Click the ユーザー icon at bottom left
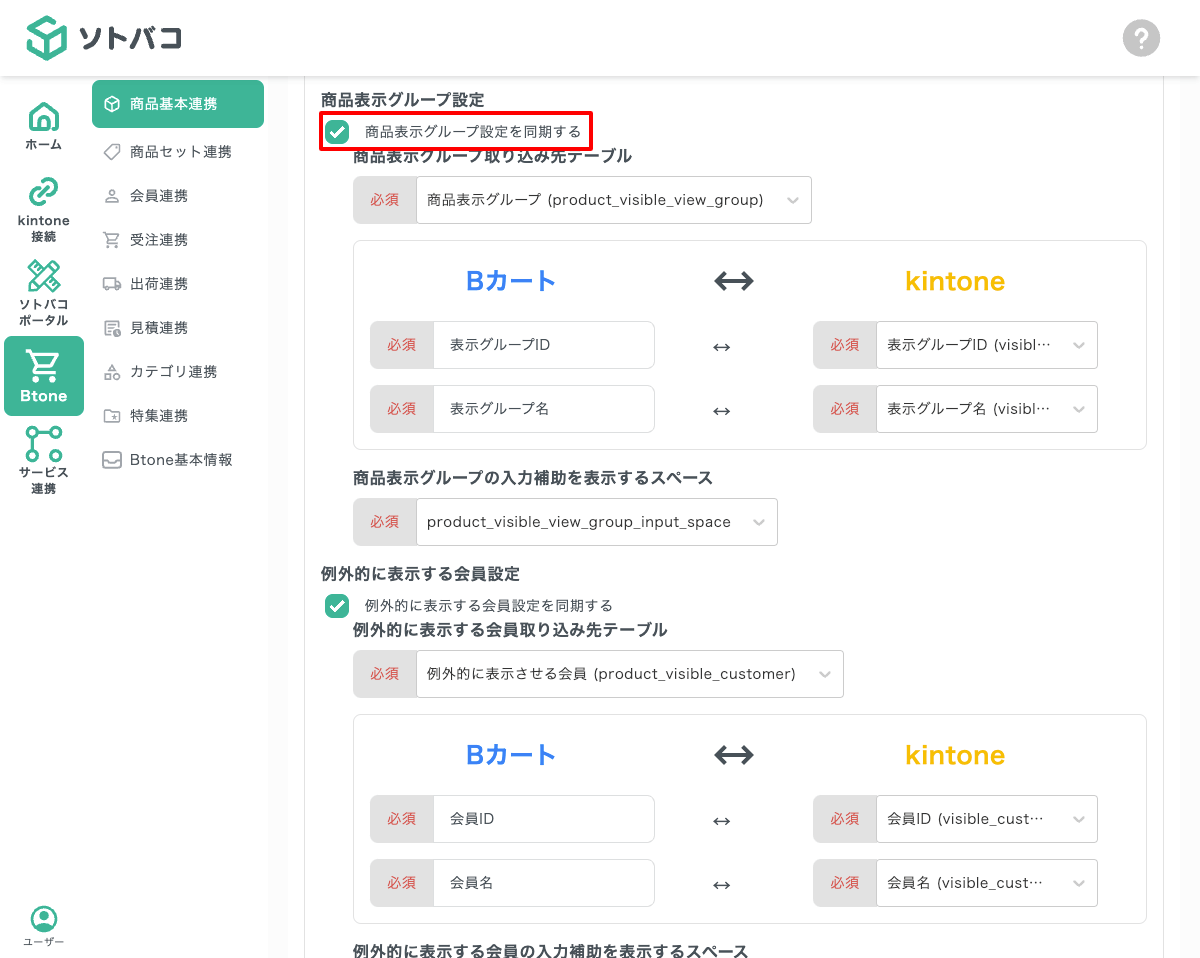The image size is (1200, 958). (43, 924)
